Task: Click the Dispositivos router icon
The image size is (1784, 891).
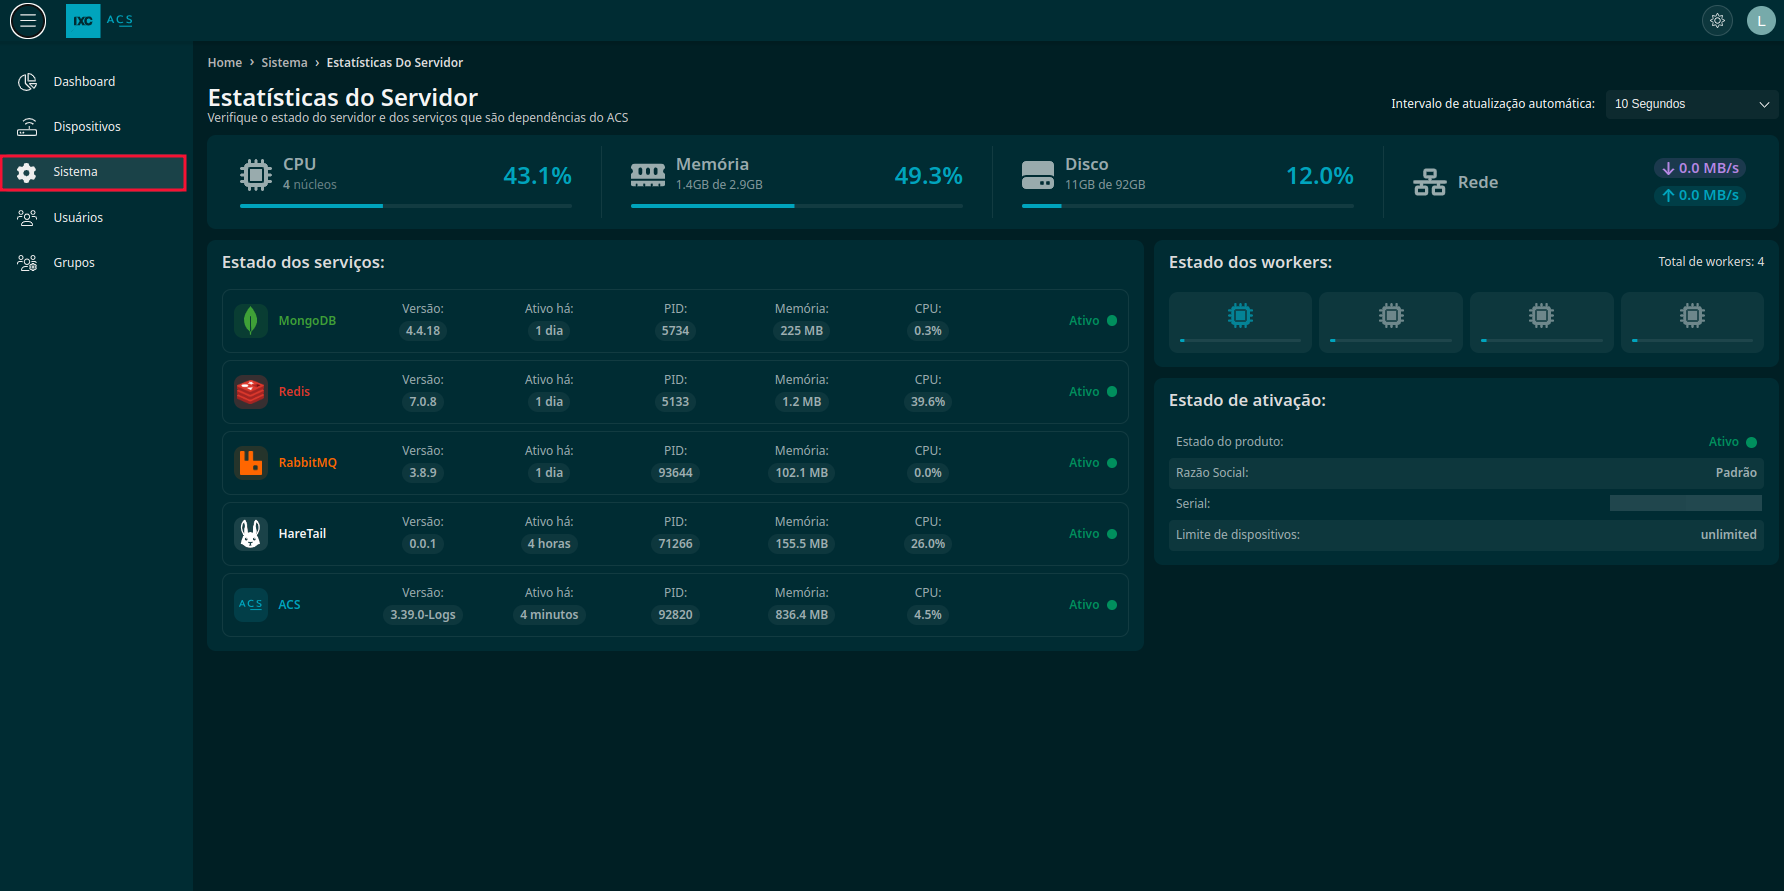Action: [x=28, y=127]
